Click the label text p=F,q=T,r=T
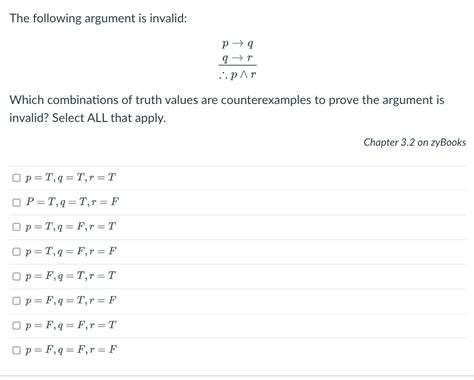The height and width of the screenshot is (380, 474). [x=71, y=276]
